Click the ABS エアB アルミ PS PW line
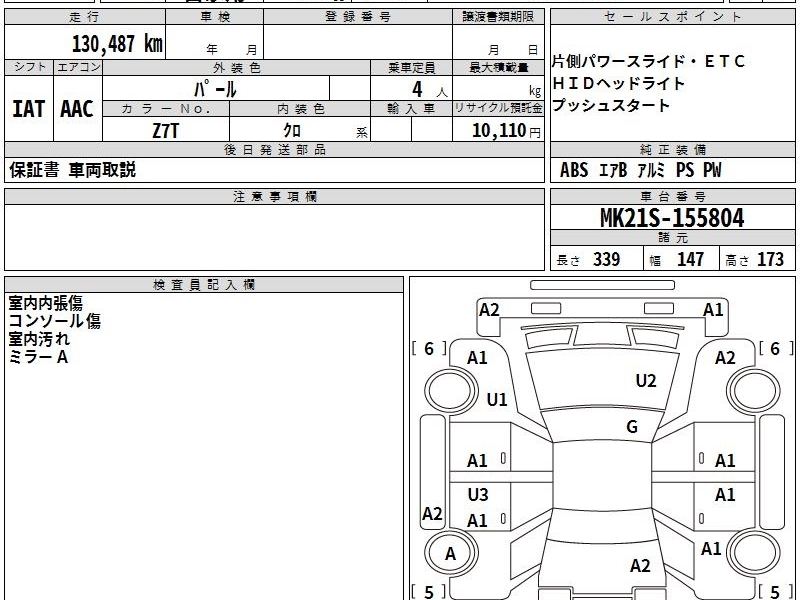This screenshot has height=600, width=800. pyautogui.click(x=641, y=170)
